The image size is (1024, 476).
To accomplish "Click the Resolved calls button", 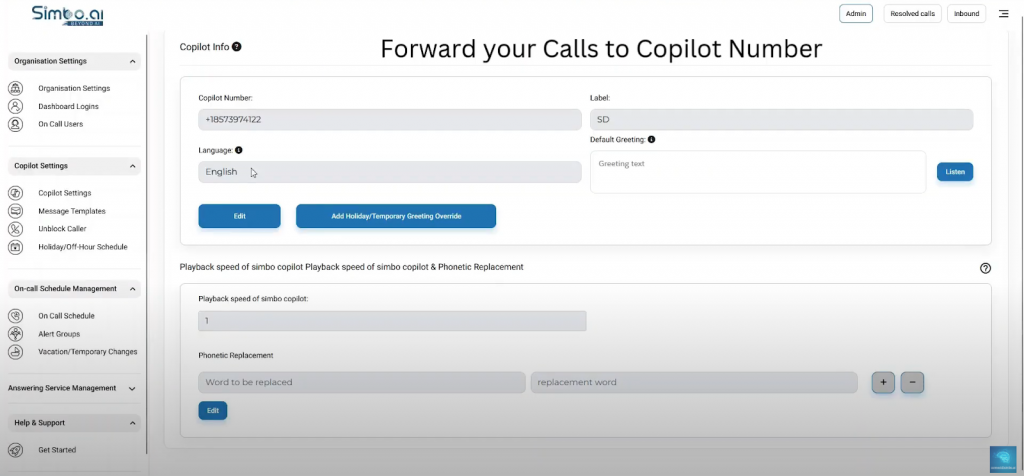I will pyautogui.click(x=912, y=14).
